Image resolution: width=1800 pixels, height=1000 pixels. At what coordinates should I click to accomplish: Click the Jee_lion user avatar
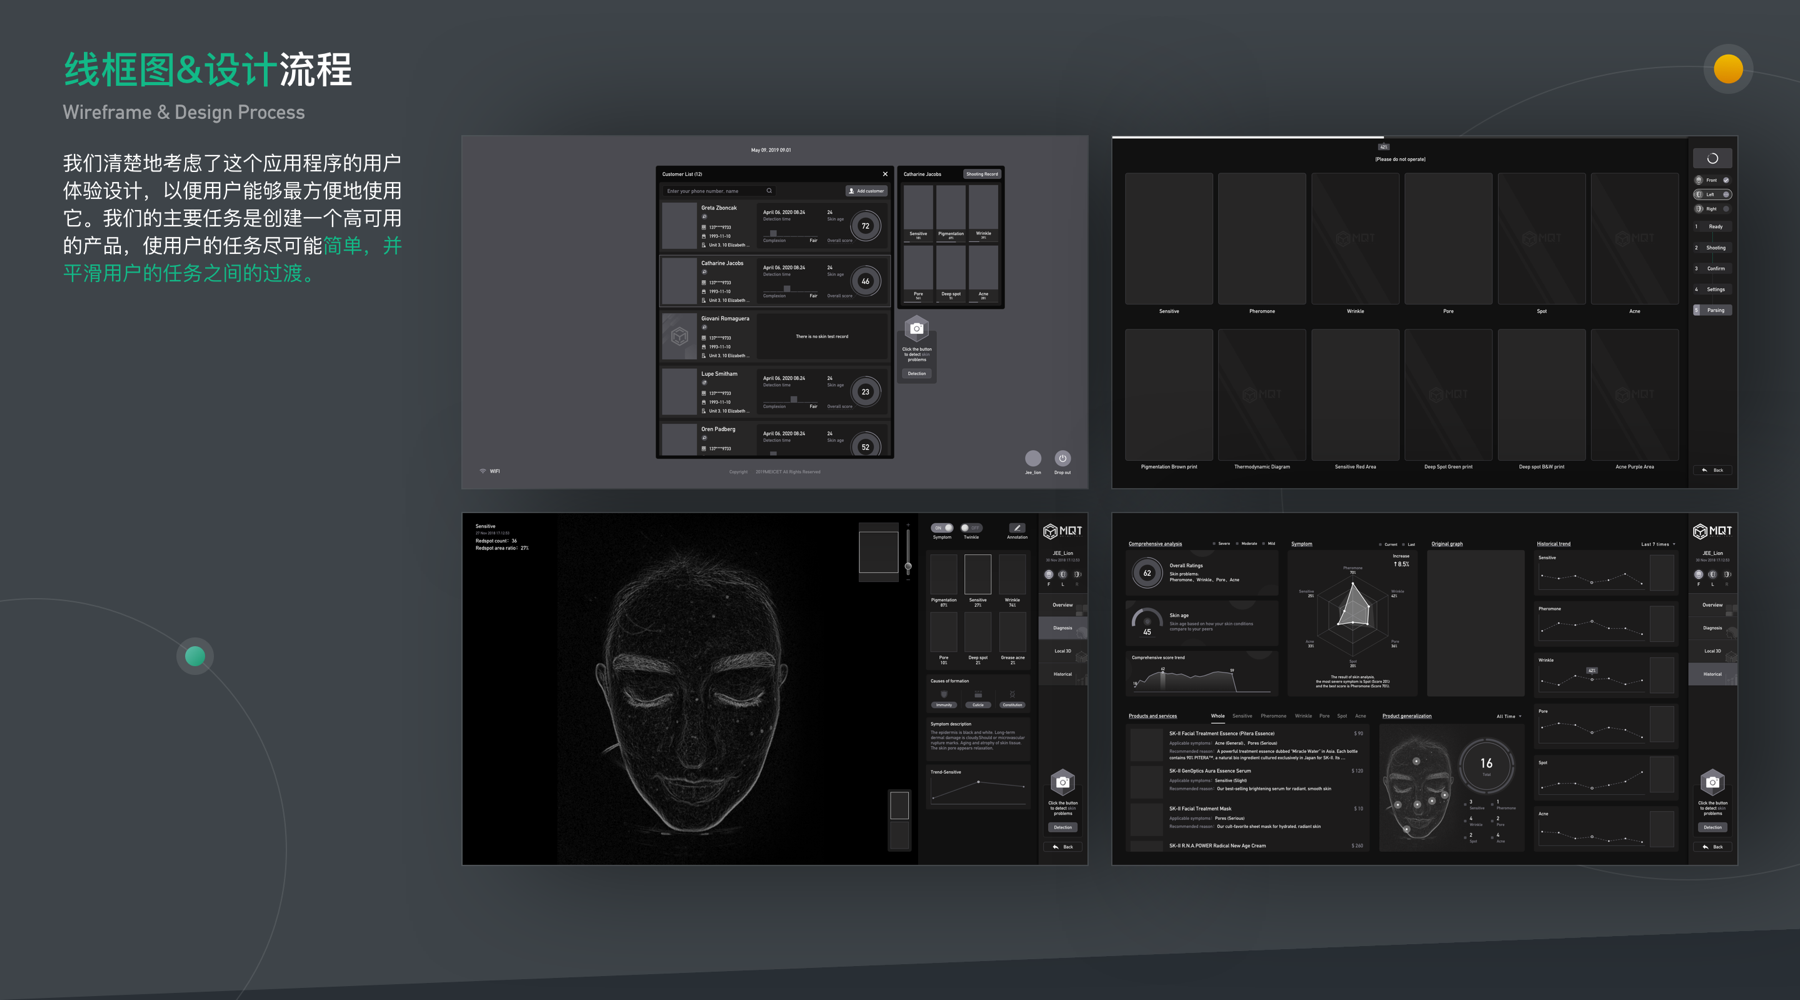[1033, 459]
